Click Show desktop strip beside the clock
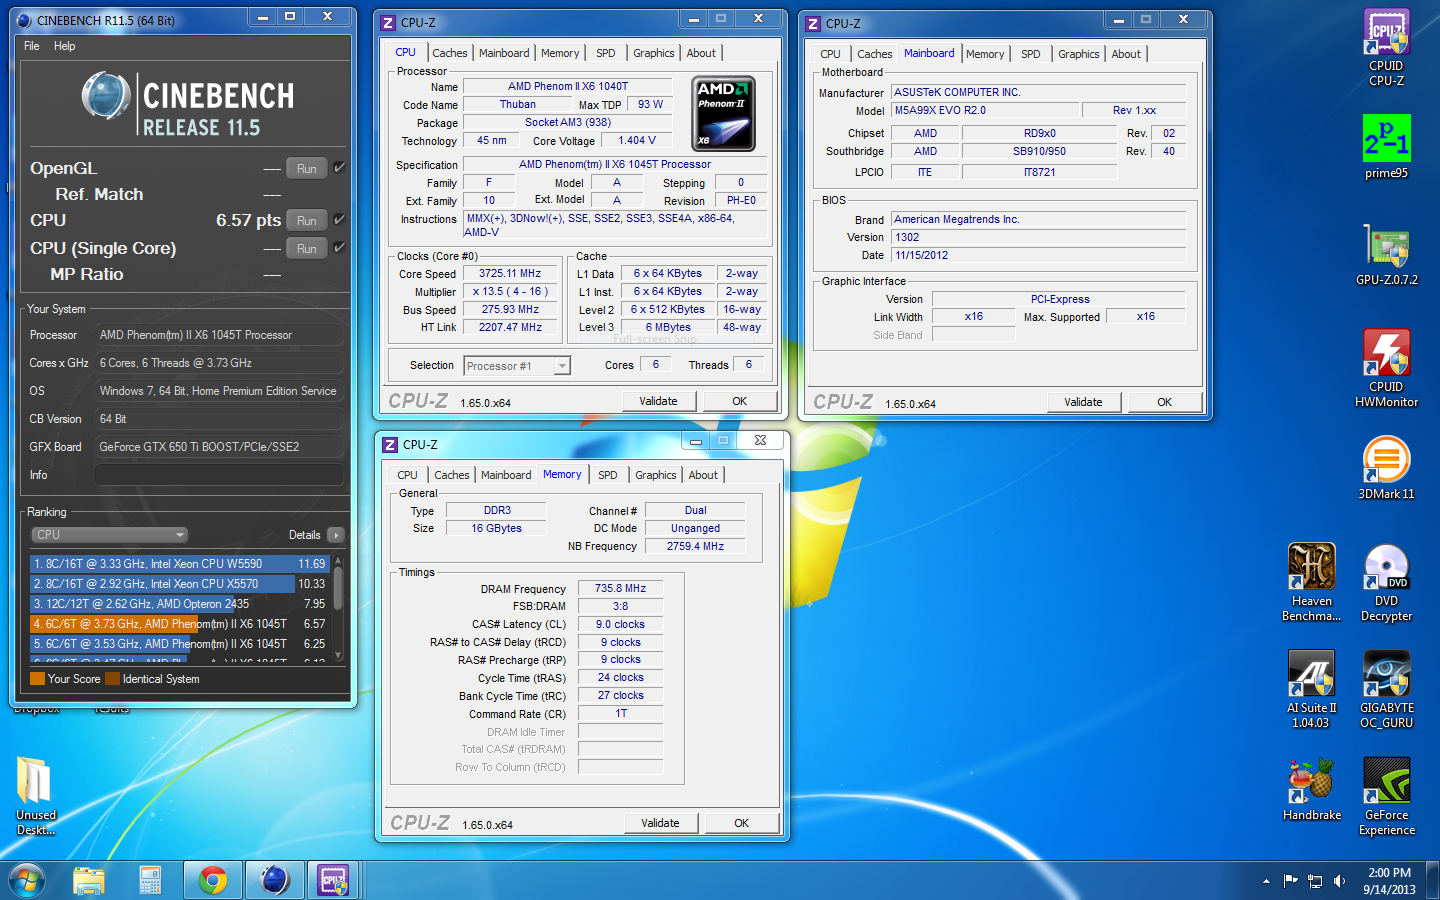 [x=1433, y=881]
